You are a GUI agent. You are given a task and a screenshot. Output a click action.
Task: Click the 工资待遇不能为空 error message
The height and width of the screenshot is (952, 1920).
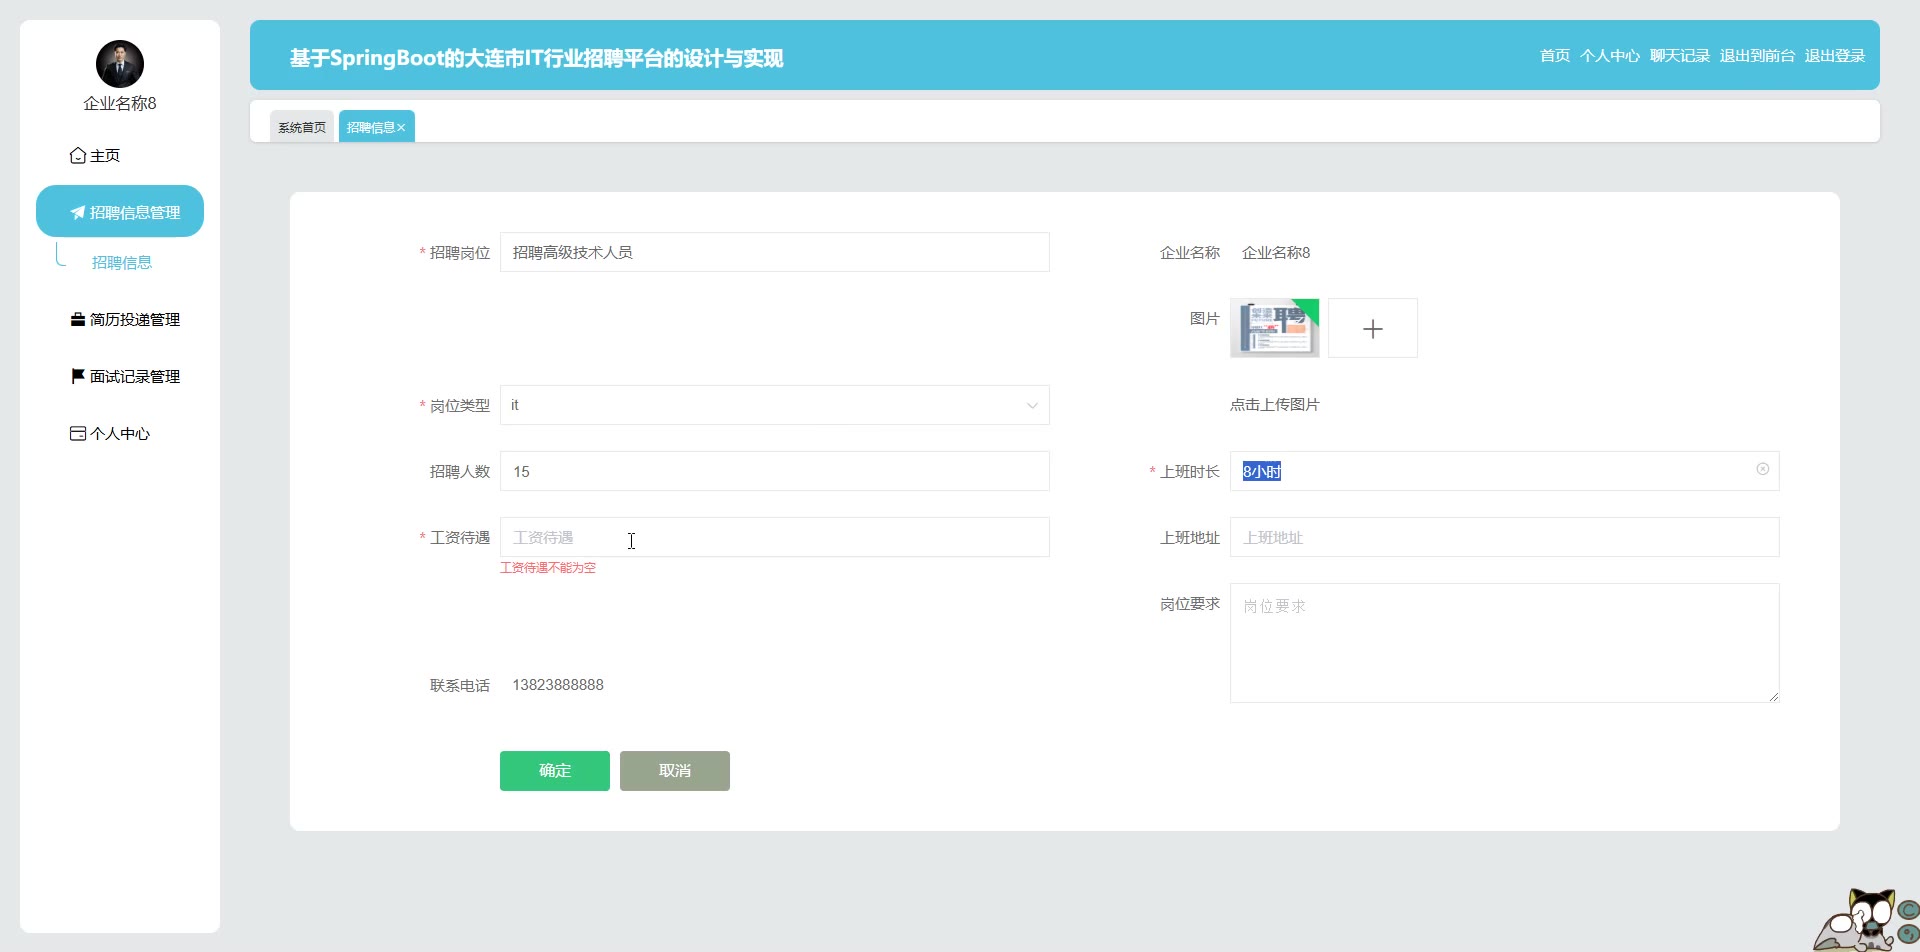click(x=548, y=568)
